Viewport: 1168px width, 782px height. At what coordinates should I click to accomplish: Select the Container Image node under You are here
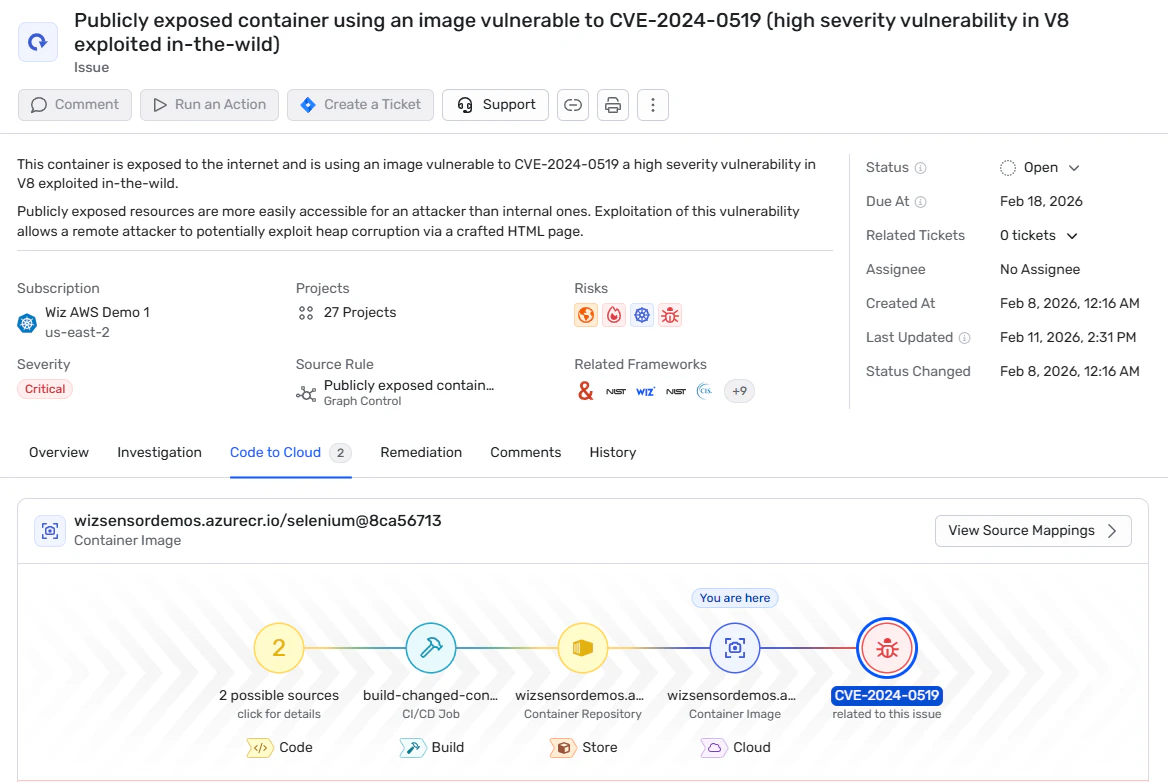(x=734, y=648)
